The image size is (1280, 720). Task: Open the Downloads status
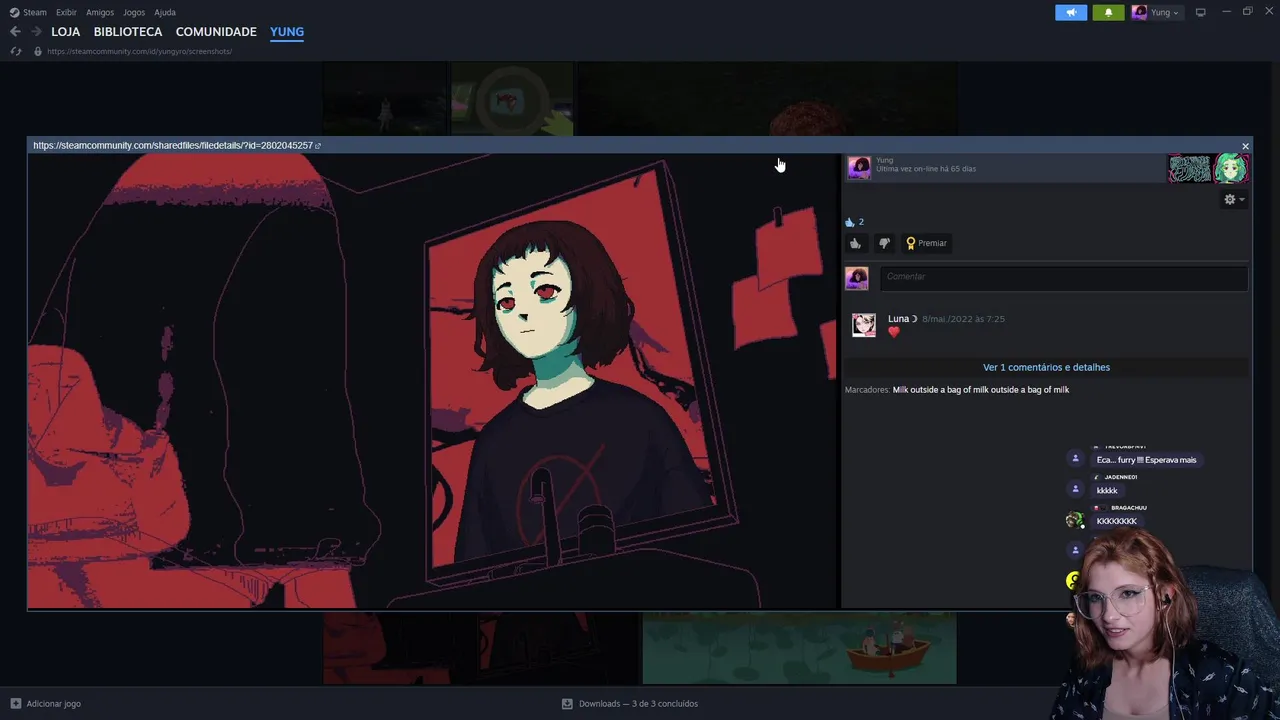630,704
